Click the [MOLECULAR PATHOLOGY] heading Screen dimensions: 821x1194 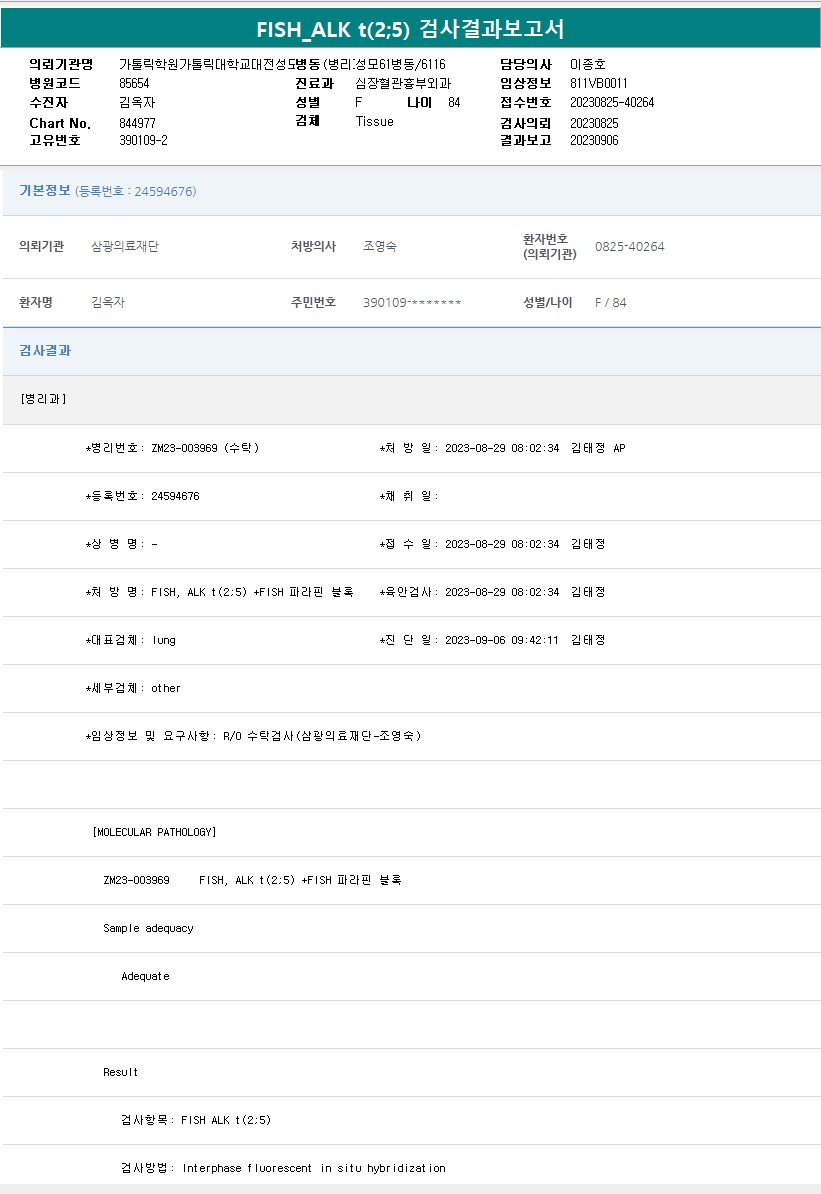click(x=154, y=832)
